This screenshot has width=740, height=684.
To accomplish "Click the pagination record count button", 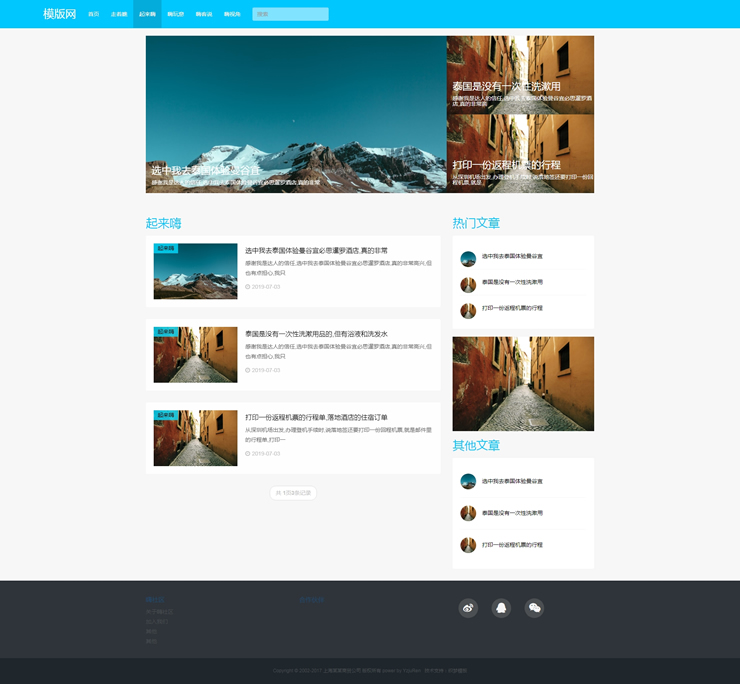I will pos(293,493).
